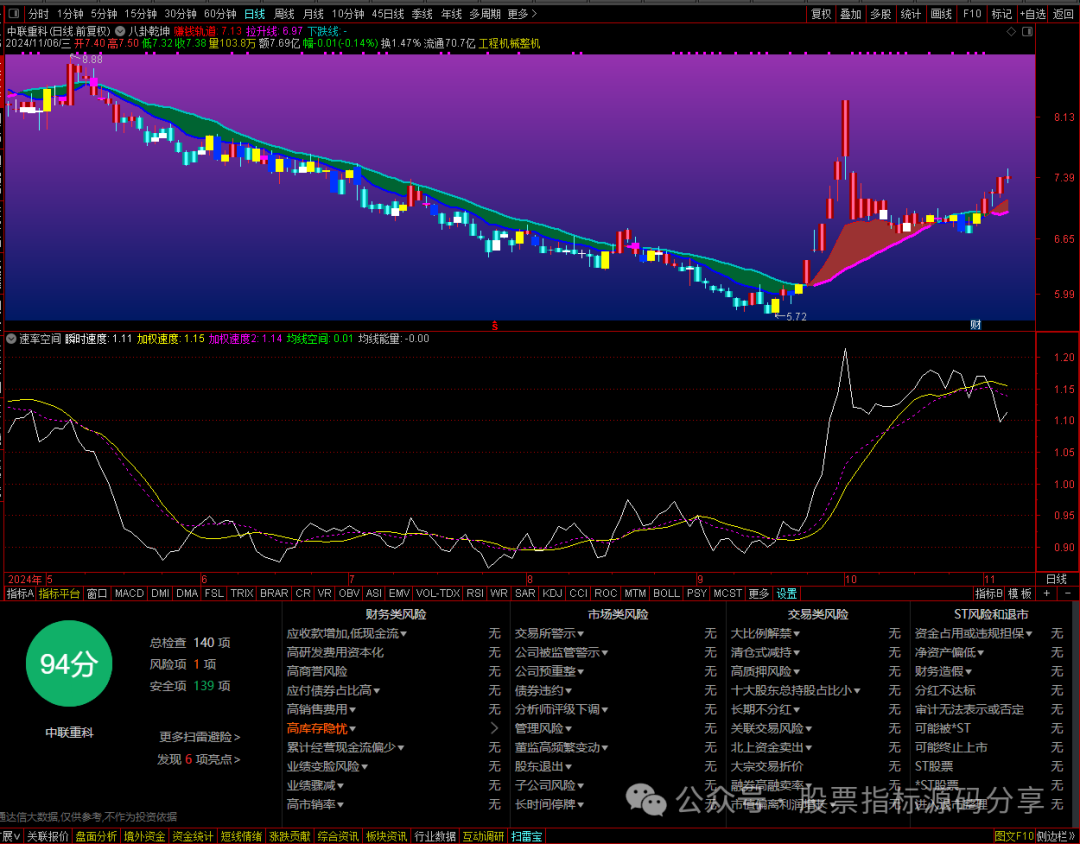This screenshot has width=1080, height=844.
Task: Click the 画线 drawing tool button
Action: (x=942, y=14)
